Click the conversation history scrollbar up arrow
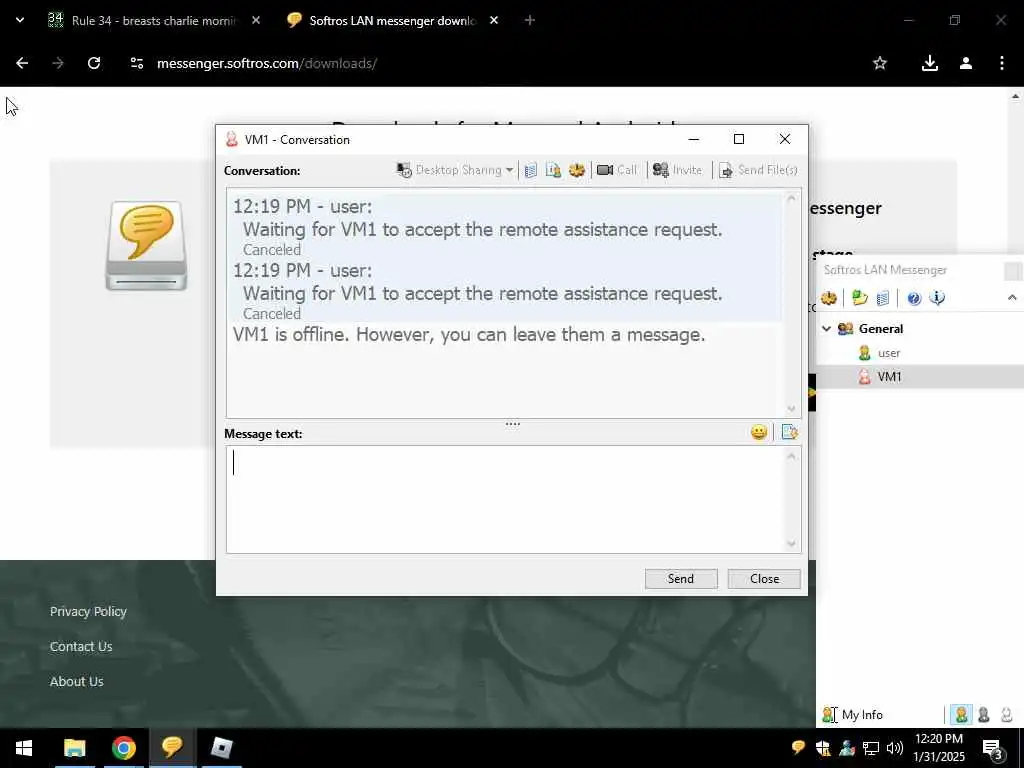 pos(792,198)
